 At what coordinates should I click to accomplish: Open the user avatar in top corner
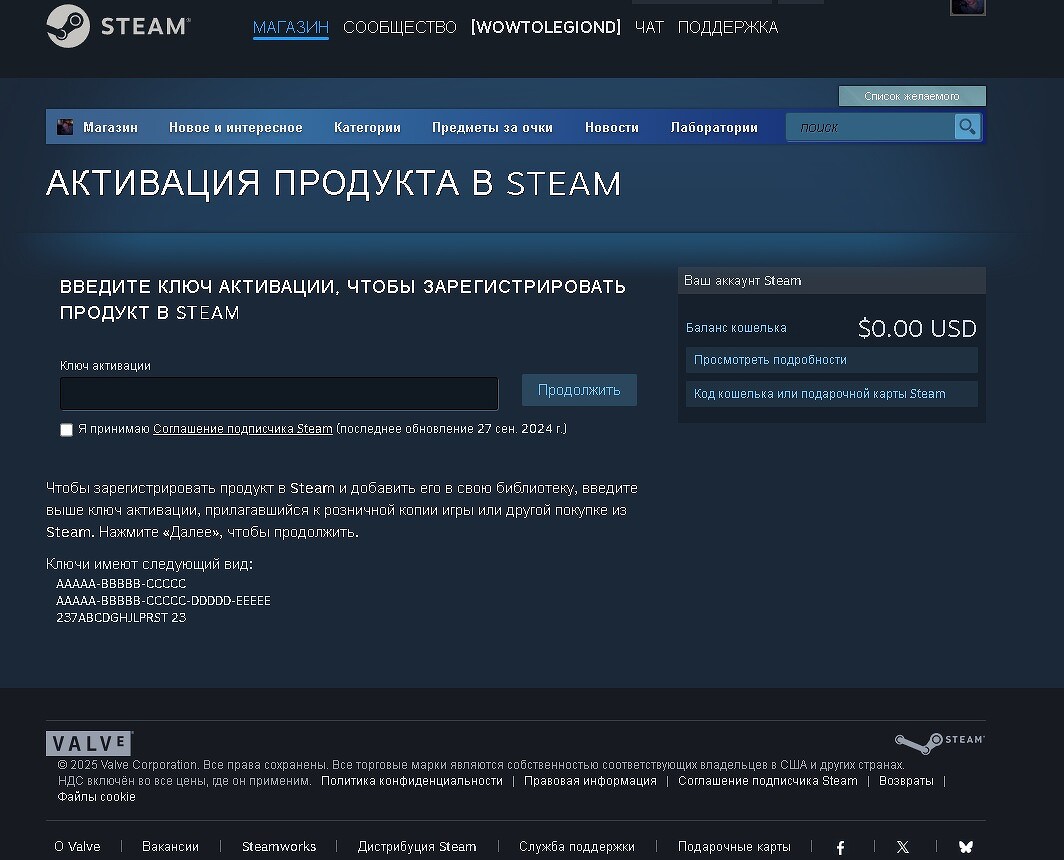point(967,7)
